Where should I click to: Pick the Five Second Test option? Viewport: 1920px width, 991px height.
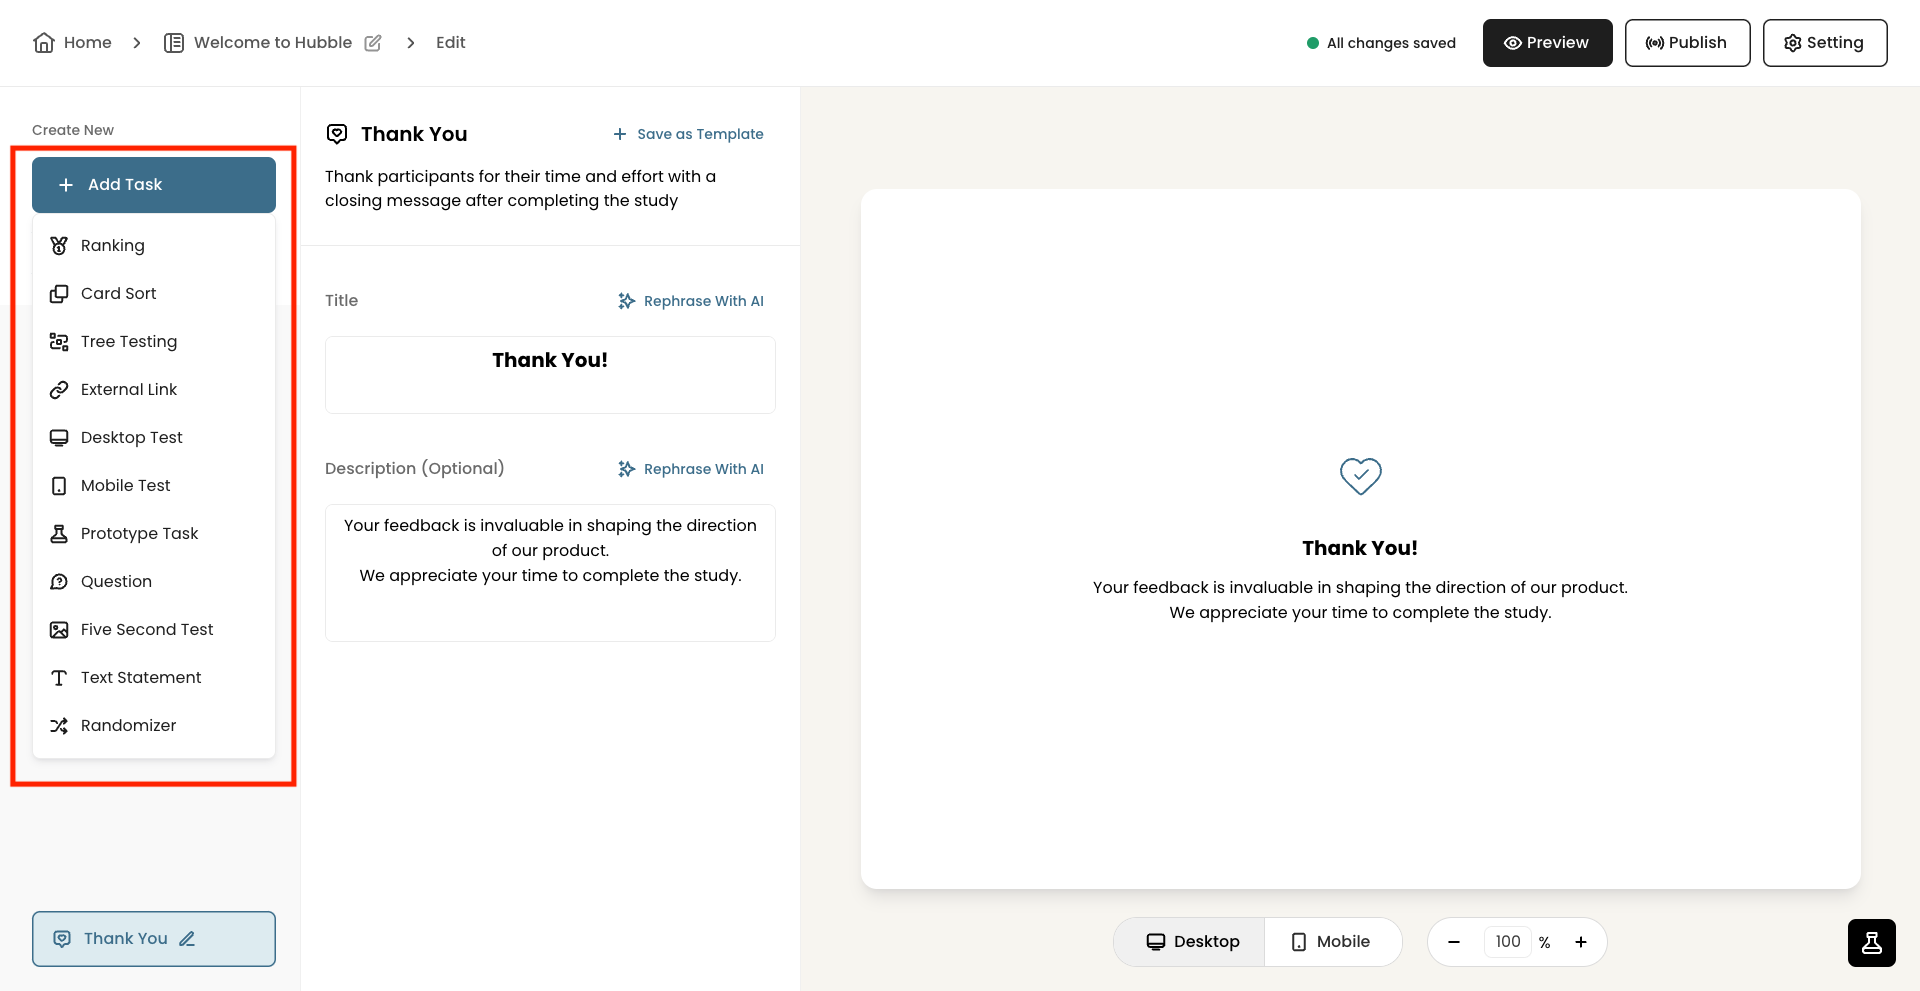coord(154,630)
